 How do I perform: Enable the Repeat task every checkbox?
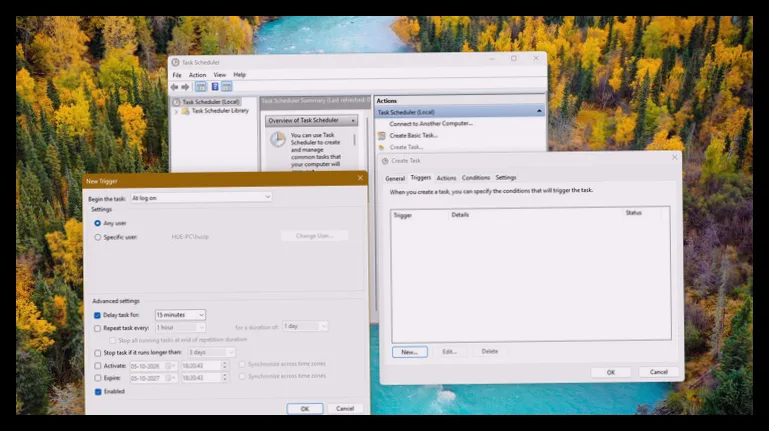(97, 328)
